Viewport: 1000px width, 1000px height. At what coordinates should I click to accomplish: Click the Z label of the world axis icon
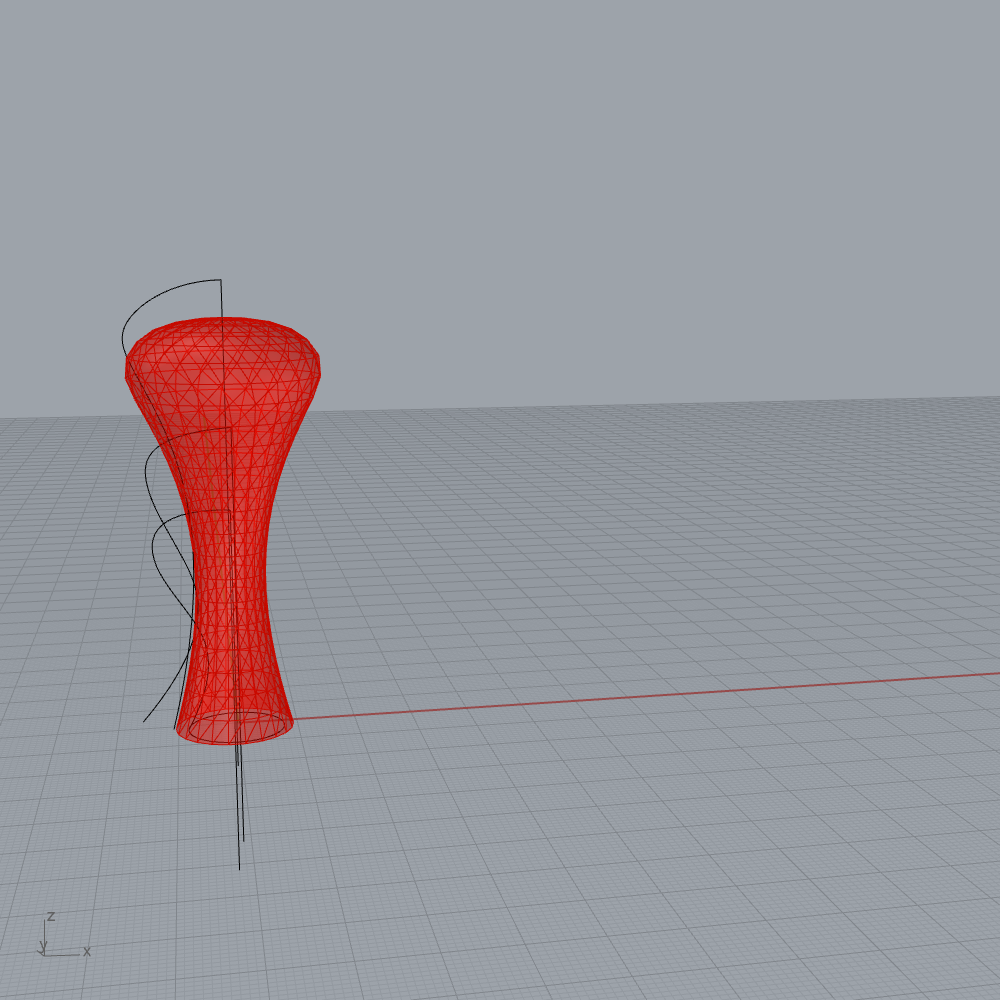click(x=50, y=916)
